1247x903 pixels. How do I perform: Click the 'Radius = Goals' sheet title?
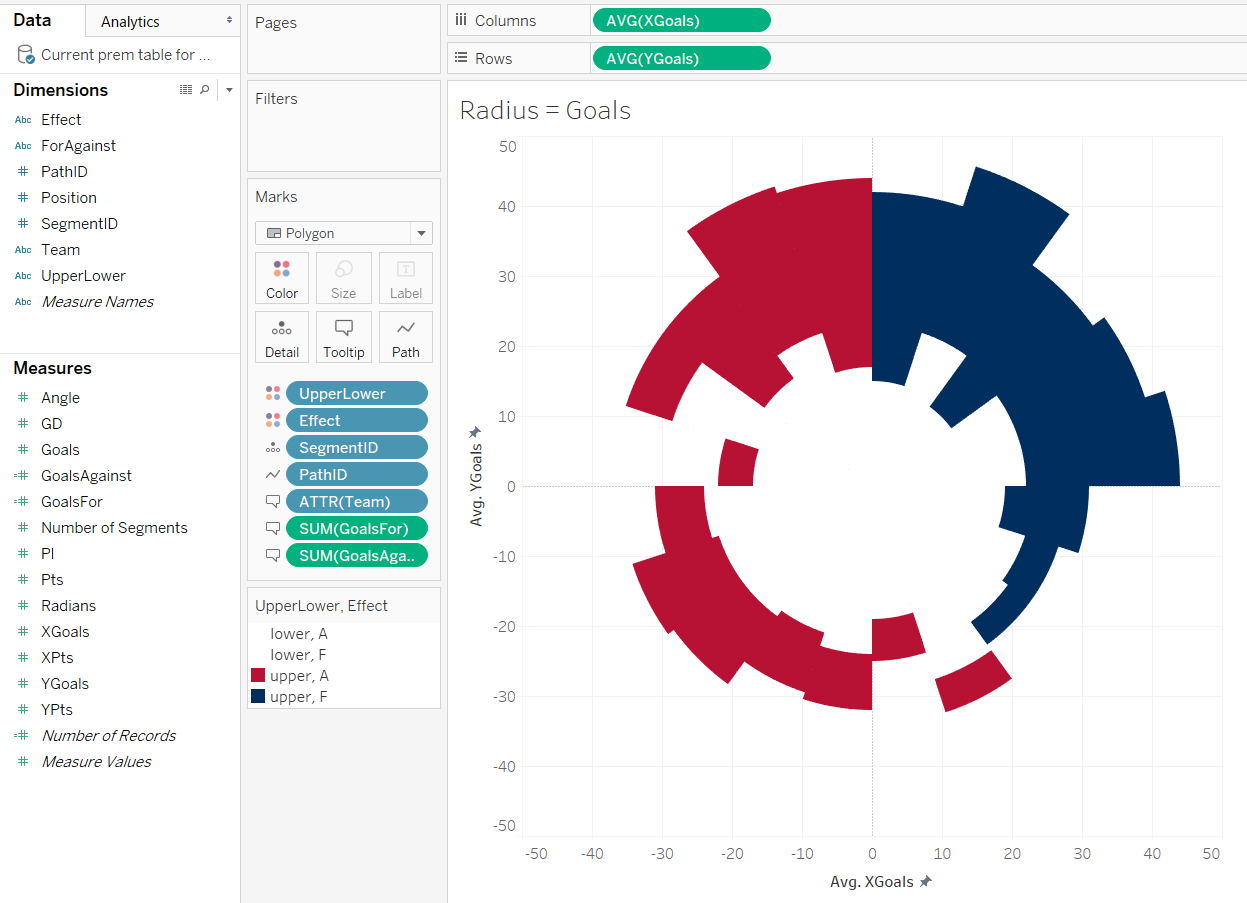pos(545,110)
